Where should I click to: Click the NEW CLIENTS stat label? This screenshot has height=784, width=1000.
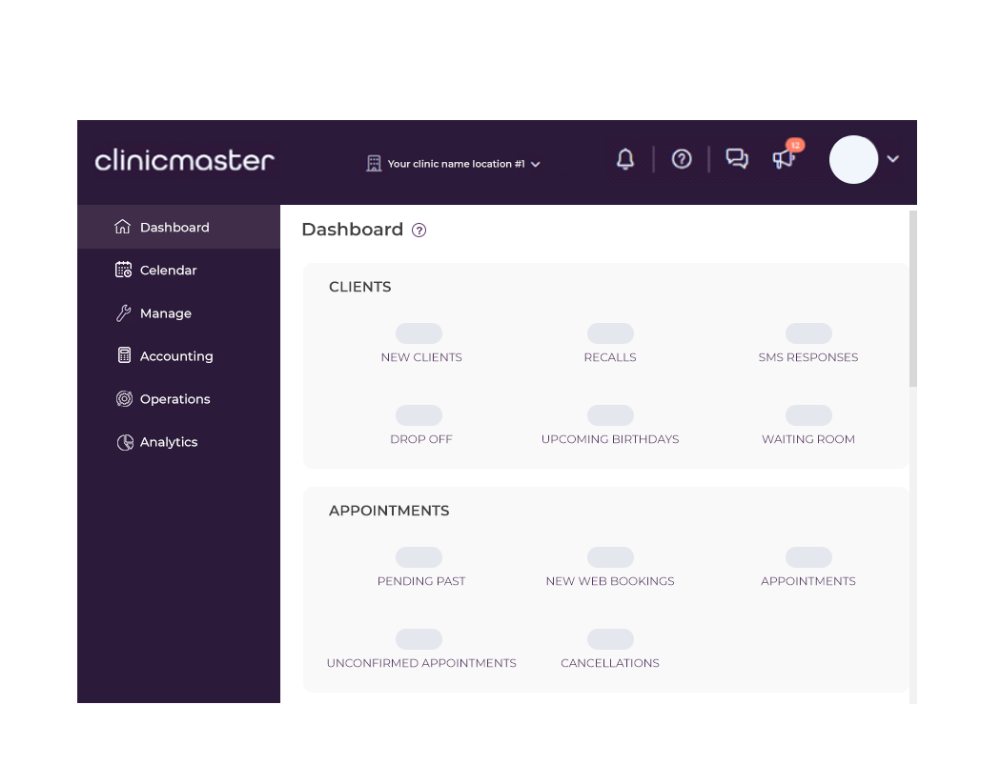(421, 357)
